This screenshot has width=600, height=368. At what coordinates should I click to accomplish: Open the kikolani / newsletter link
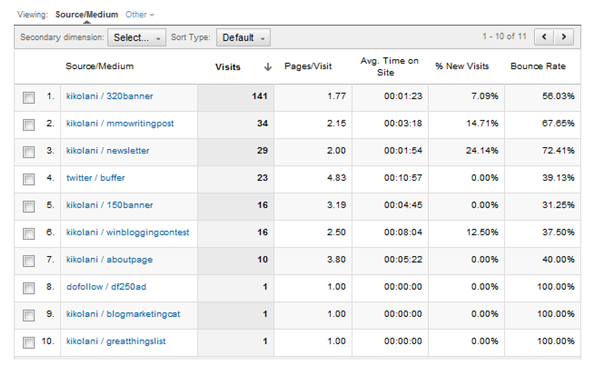108,151
